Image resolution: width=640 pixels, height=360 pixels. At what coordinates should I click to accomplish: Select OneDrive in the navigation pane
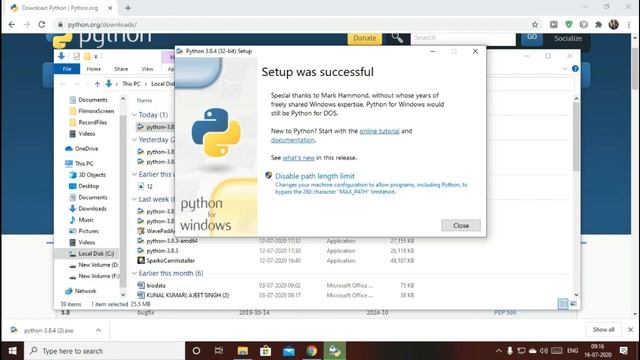[x=86, y=149]
